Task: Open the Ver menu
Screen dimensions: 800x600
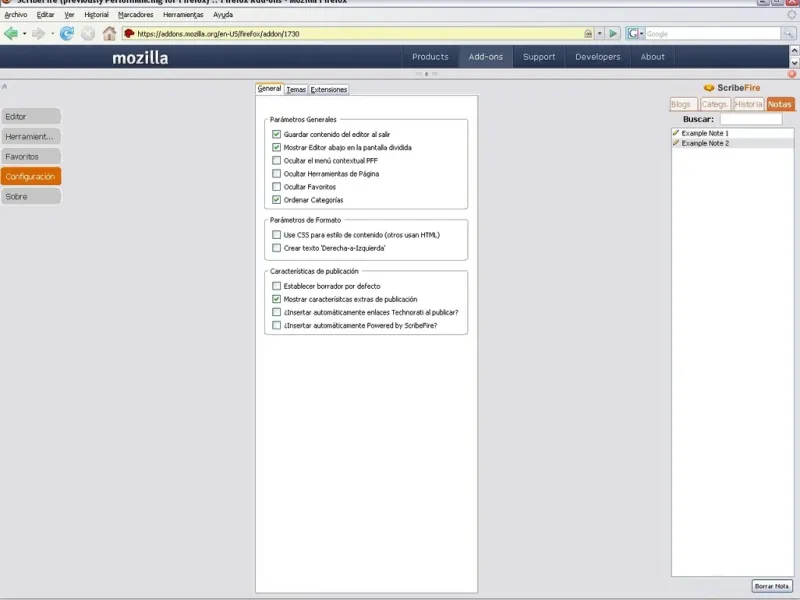Action: 69,15
